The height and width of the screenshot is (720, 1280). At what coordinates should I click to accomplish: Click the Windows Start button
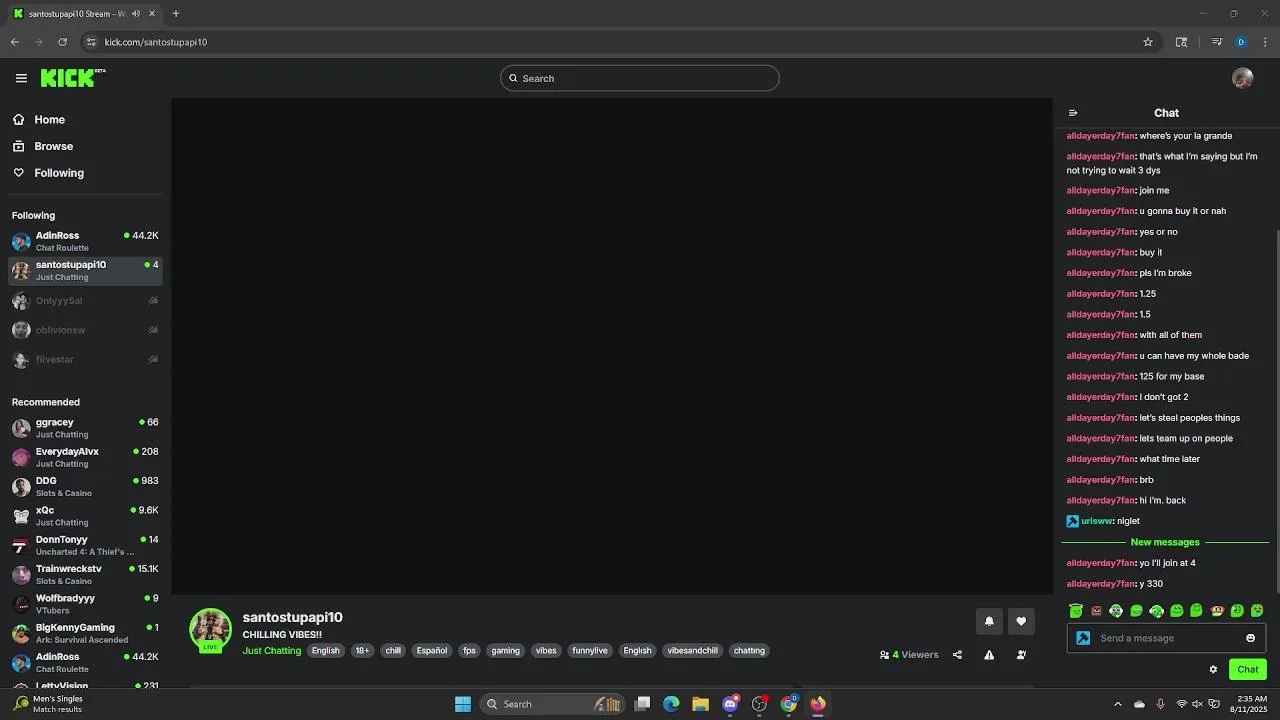463,704
